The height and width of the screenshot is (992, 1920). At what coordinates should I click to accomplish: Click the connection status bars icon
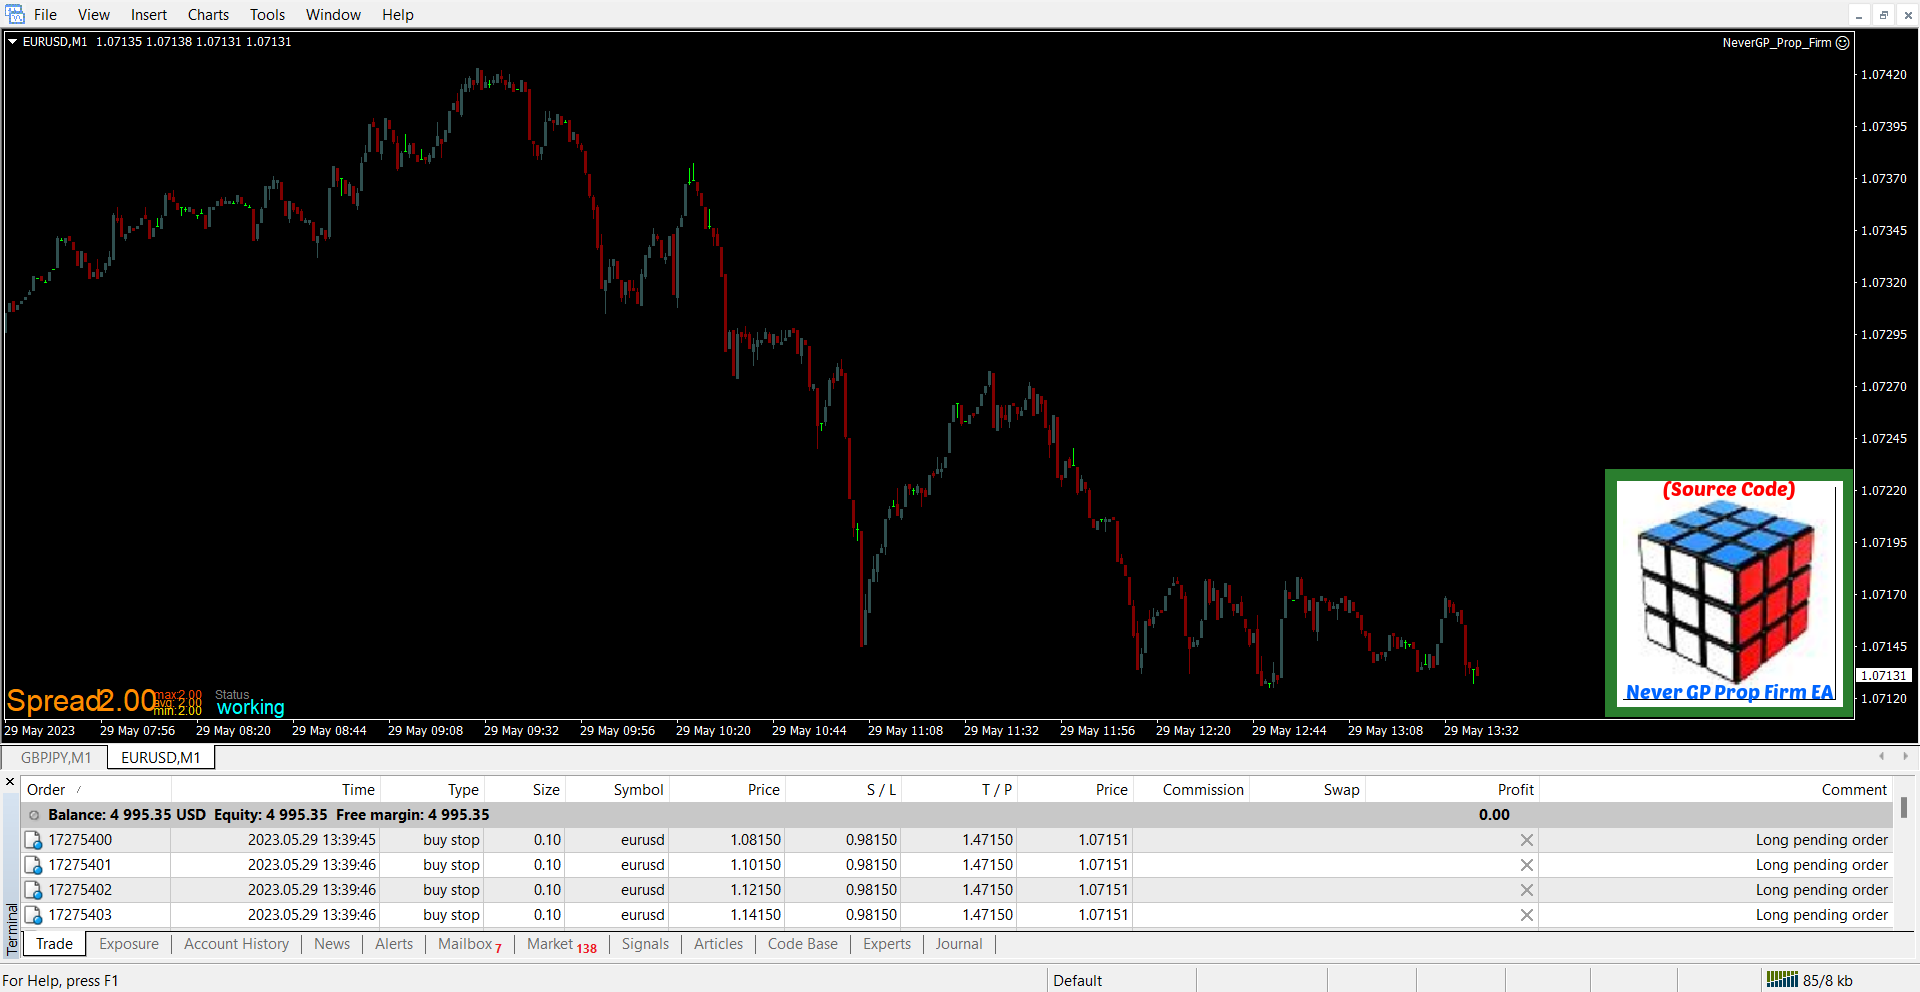coord(1781,980)
